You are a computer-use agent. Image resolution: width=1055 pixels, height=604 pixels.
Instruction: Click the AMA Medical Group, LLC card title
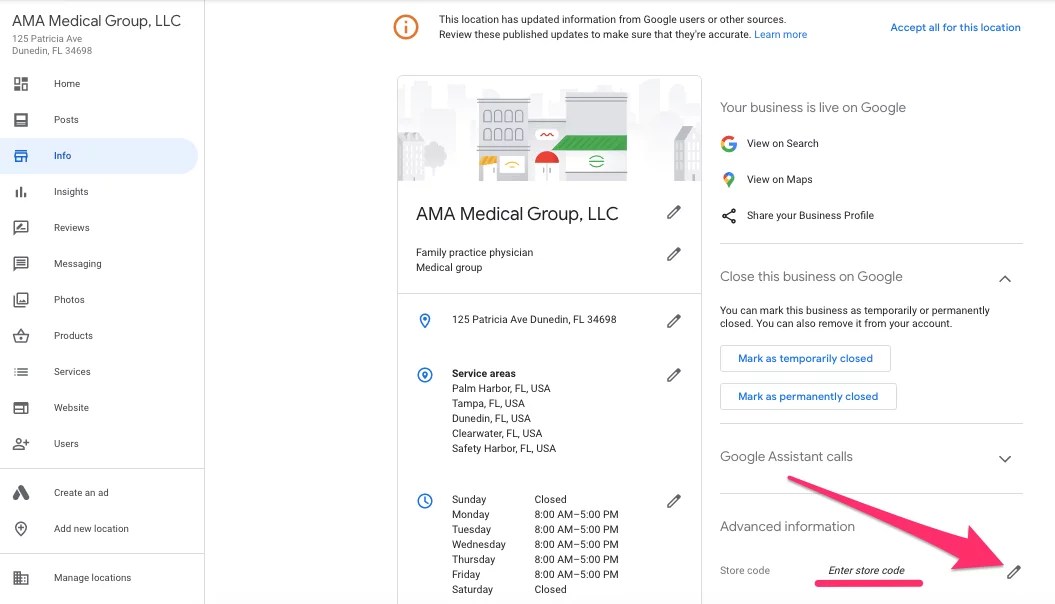click(x=517, y=214)
